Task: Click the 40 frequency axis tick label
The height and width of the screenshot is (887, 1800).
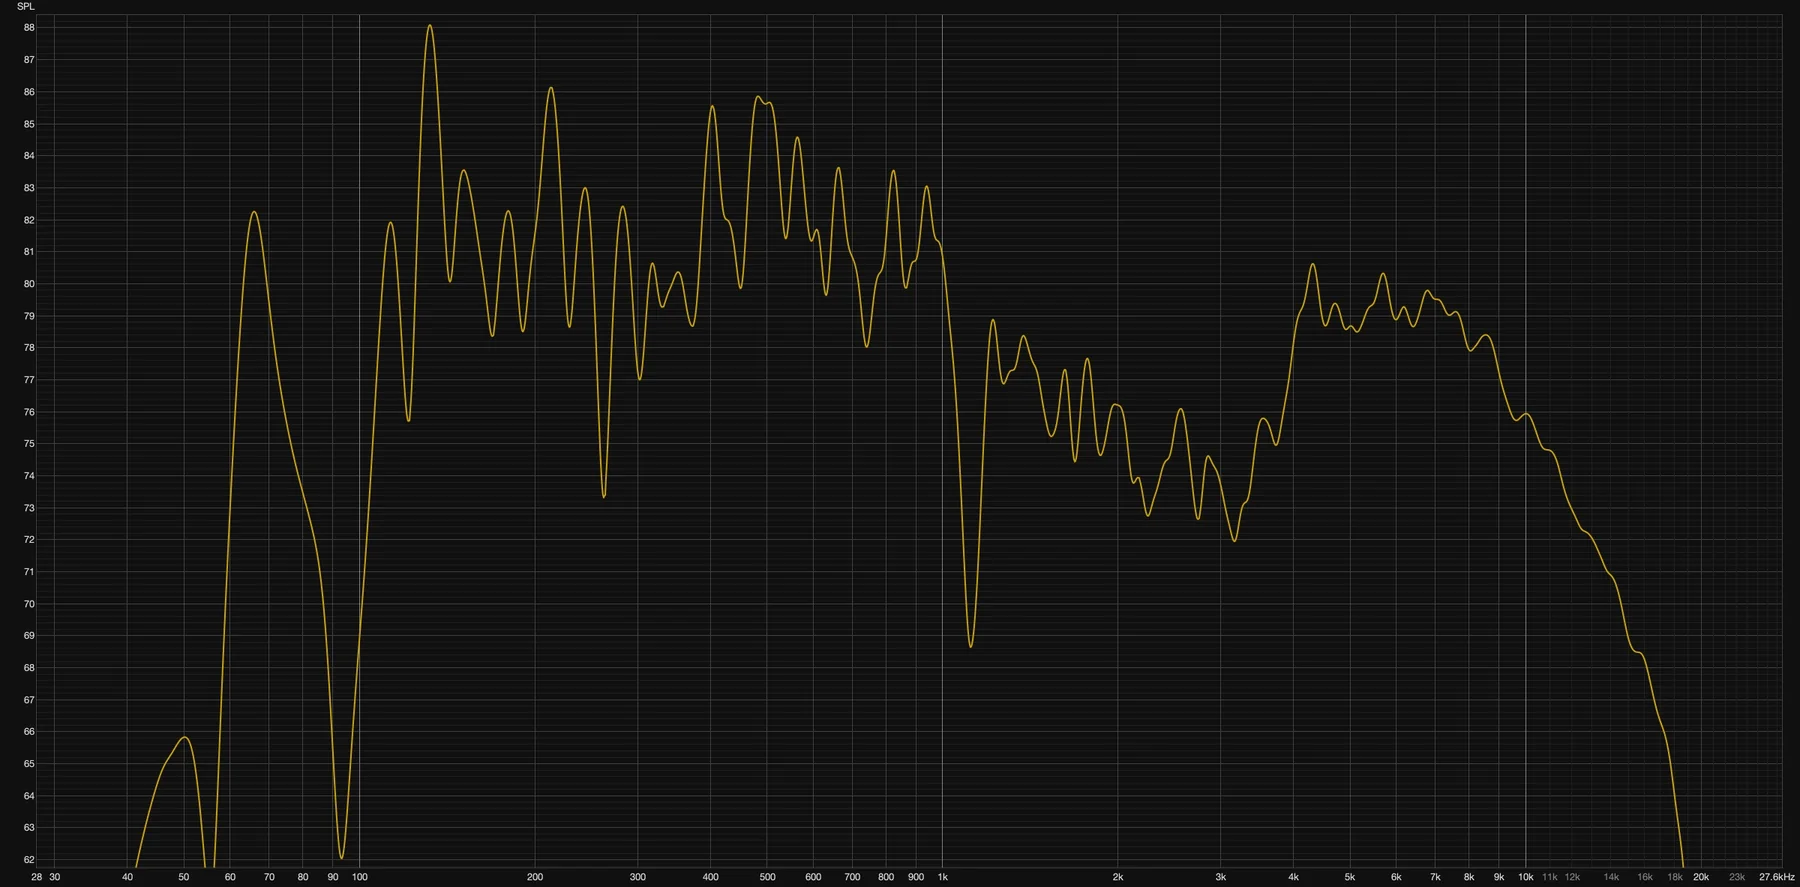Action: tap(128, 877)
